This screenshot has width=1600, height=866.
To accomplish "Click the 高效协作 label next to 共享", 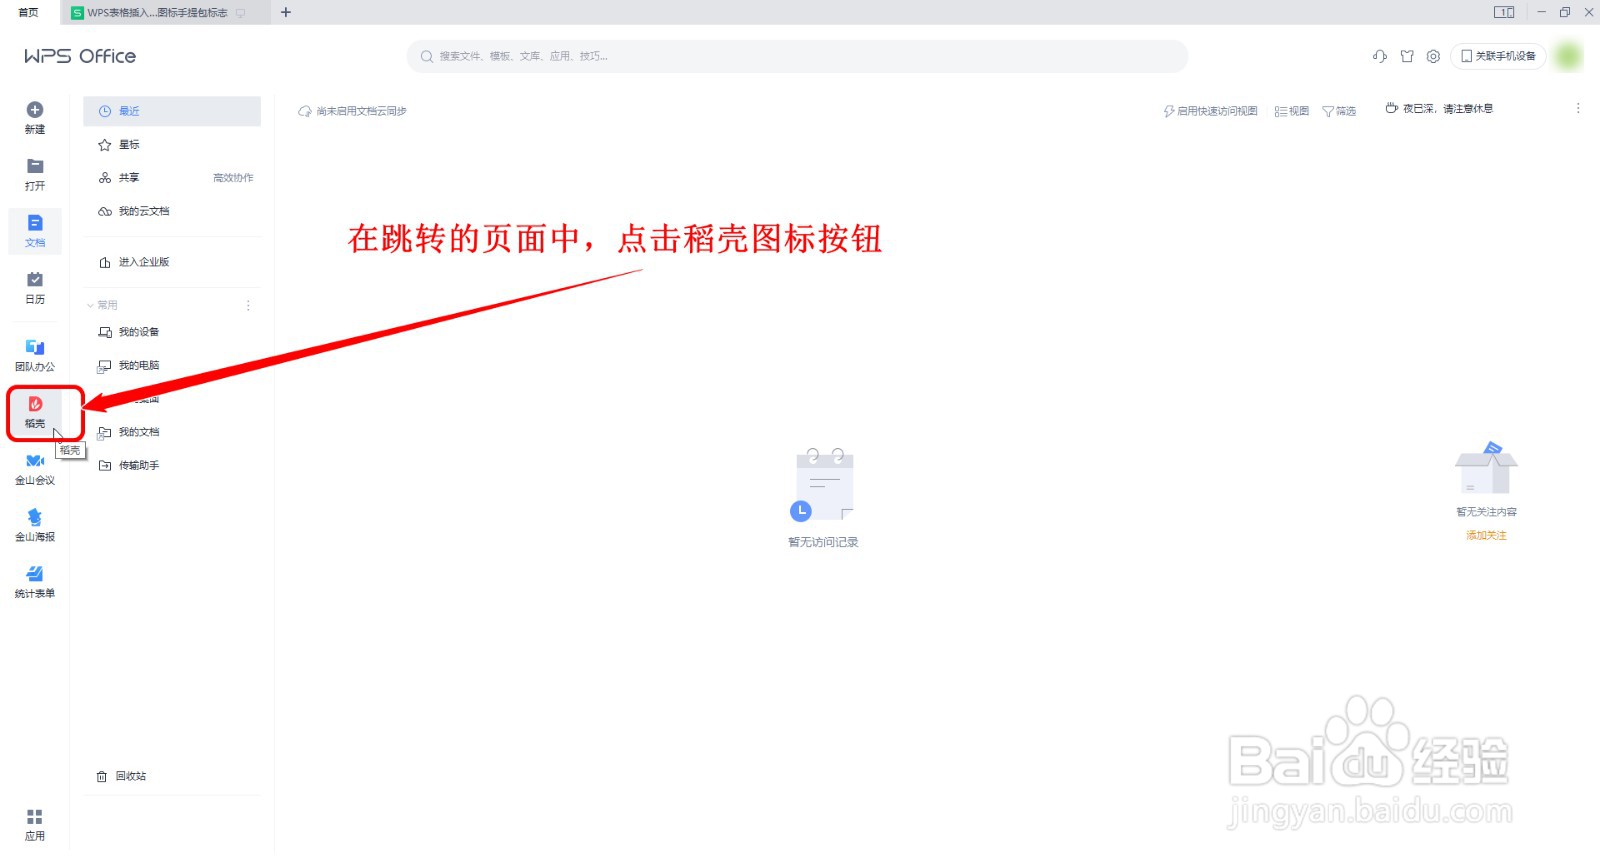I will pyautogui.click(x=233, y=178).
